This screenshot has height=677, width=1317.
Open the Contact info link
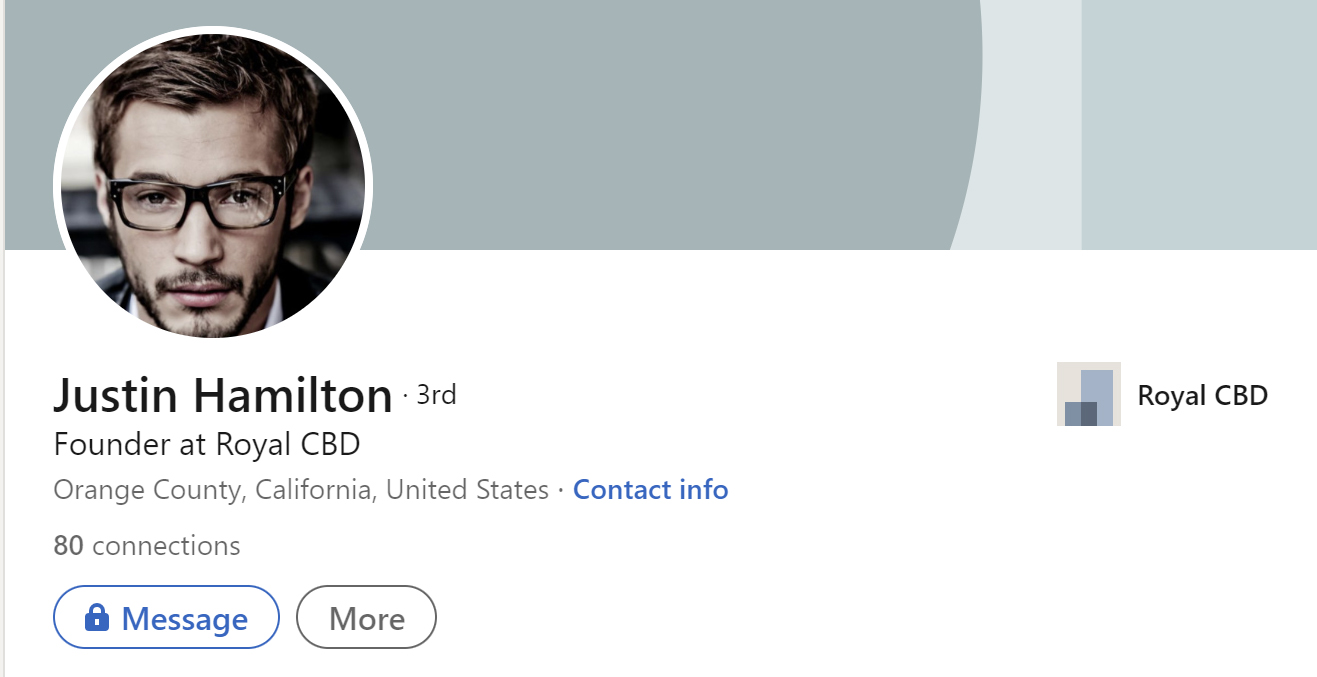point(650,490)
